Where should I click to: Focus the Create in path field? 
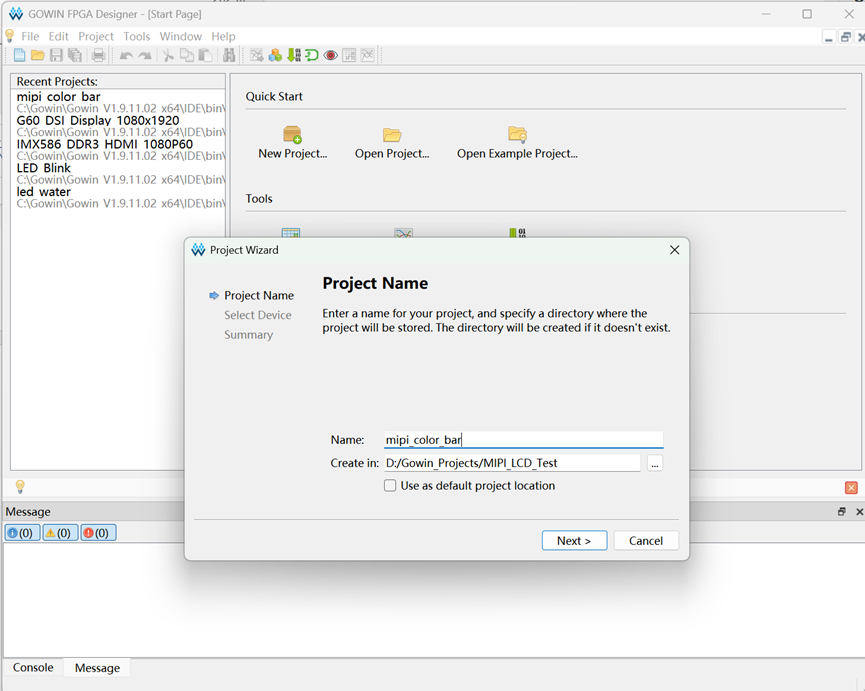tap(512, 463)
